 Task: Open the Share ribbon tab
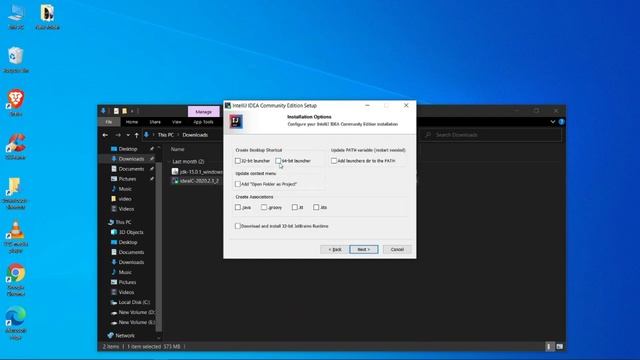tap(155, 122)
